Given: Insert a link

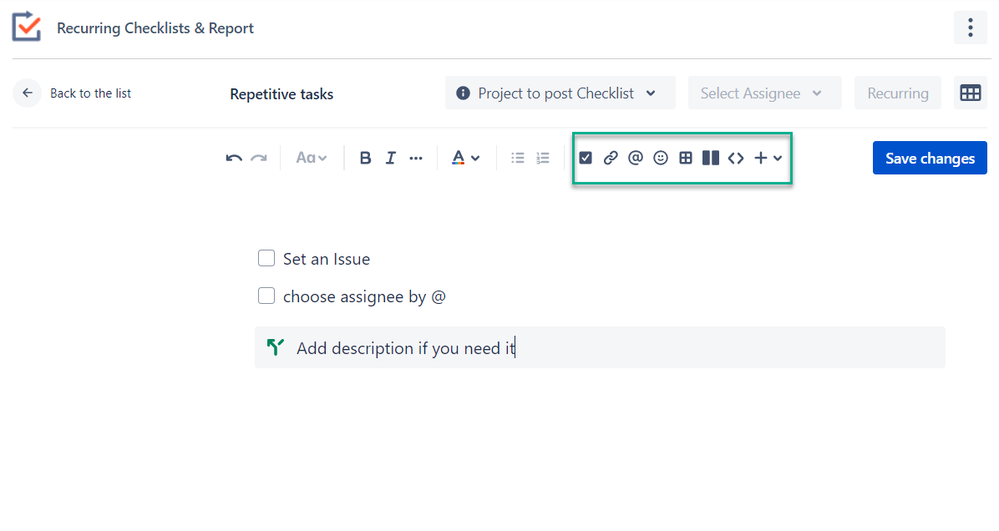Looking at the screenshot, I should [x=610, y=158].
